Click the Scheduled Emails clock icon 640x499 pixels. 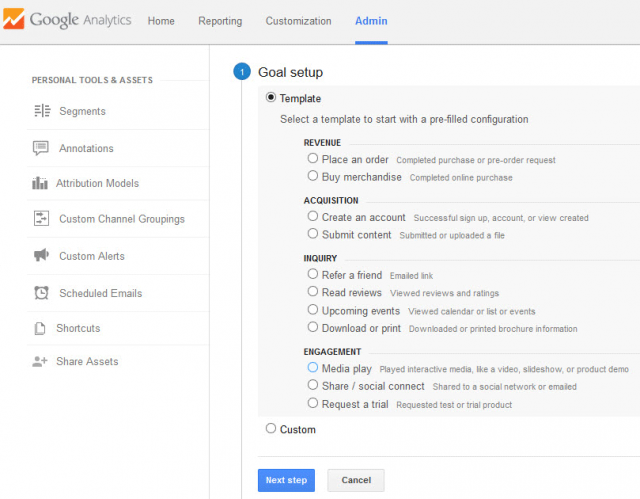click(x=41, y=293)
